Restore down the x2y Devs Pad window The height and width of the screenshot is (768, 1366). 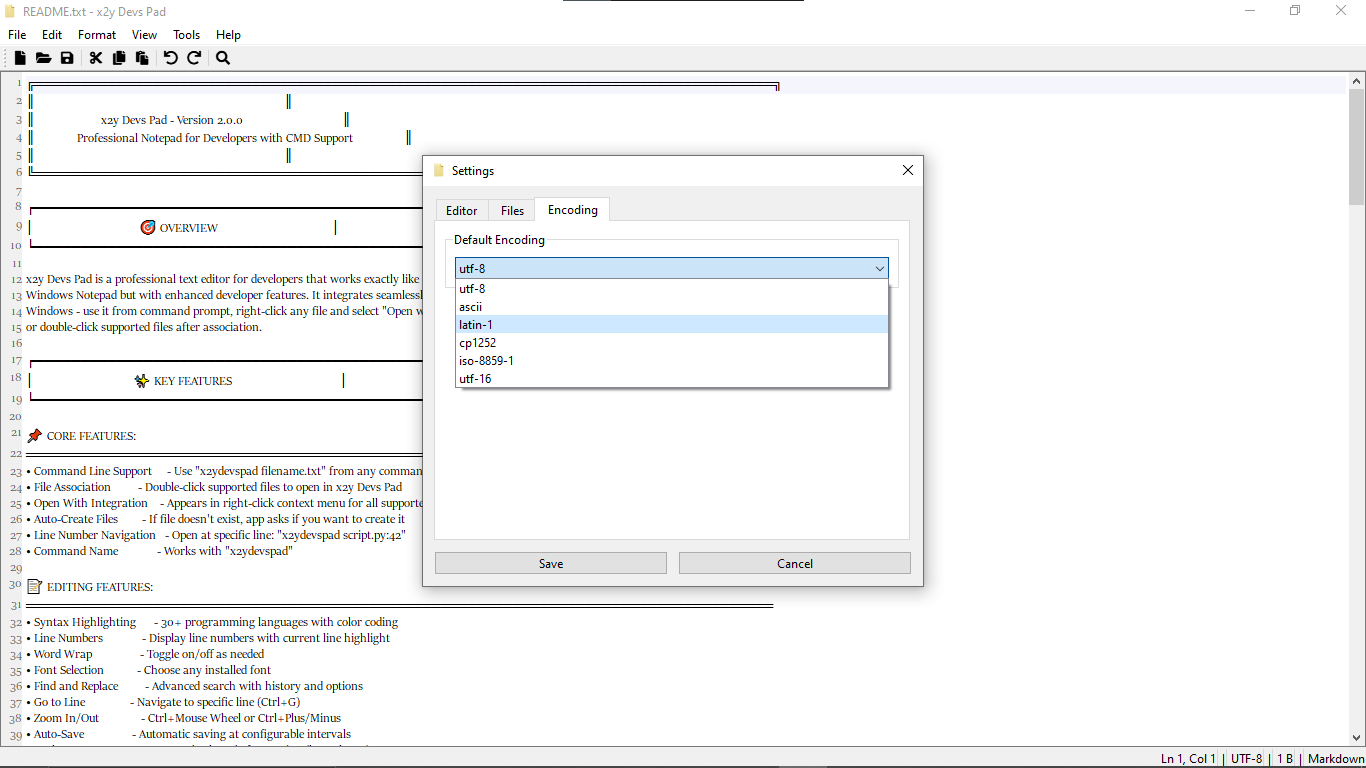point(1295,11)
